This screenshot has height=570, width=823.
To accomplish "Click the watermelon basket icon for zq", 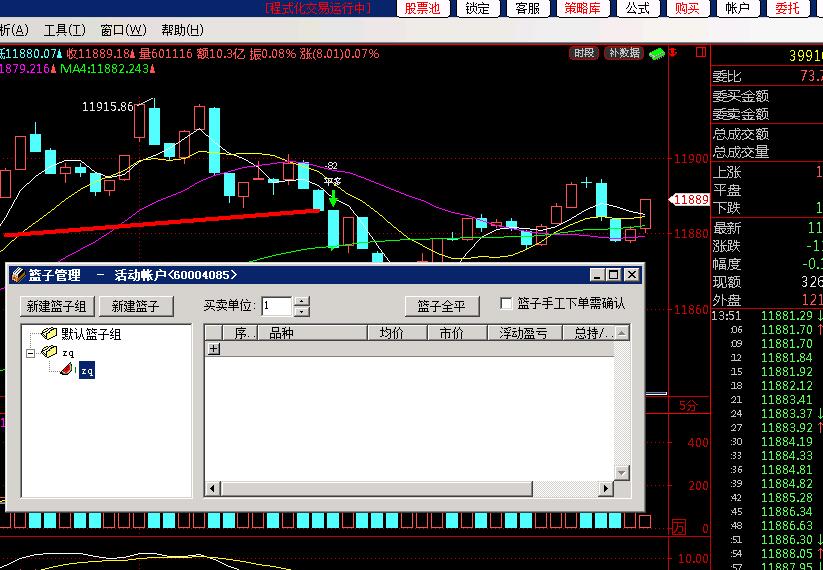I will point(66,370).
